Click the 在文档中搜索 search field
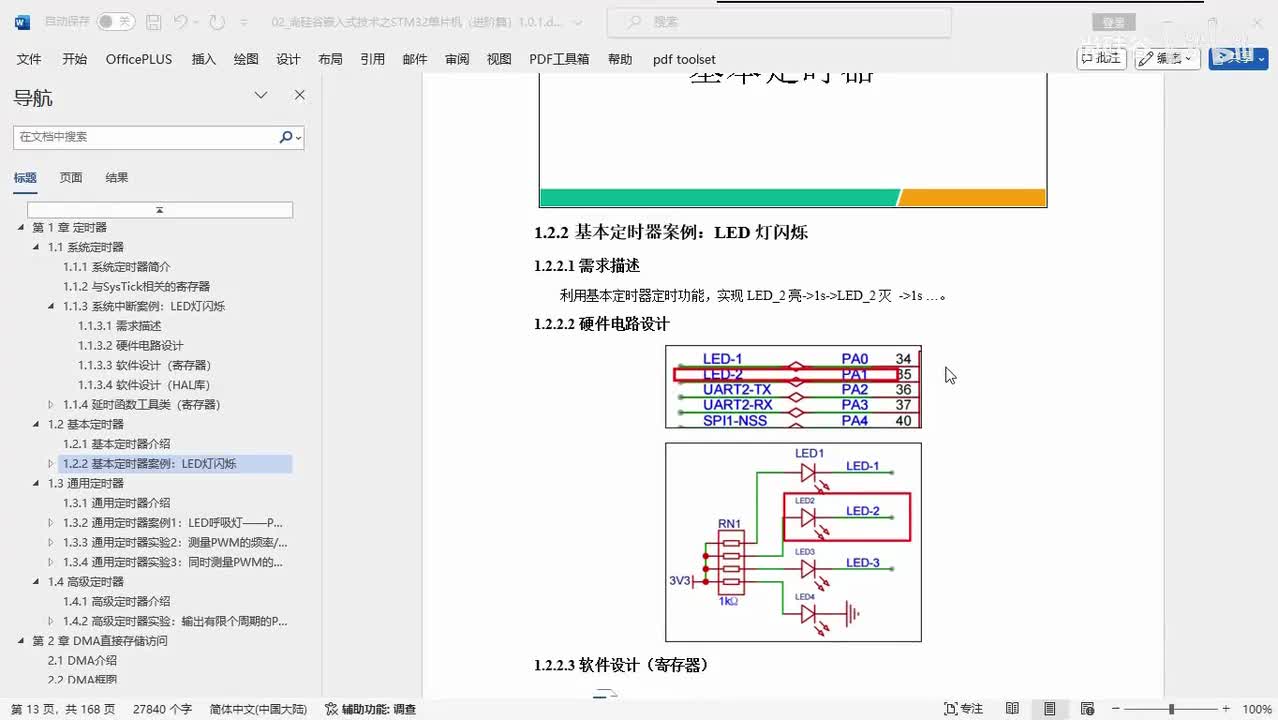The height and width of the screenshot is (720, 1278). pyautogui.click(x=146, y=137)
